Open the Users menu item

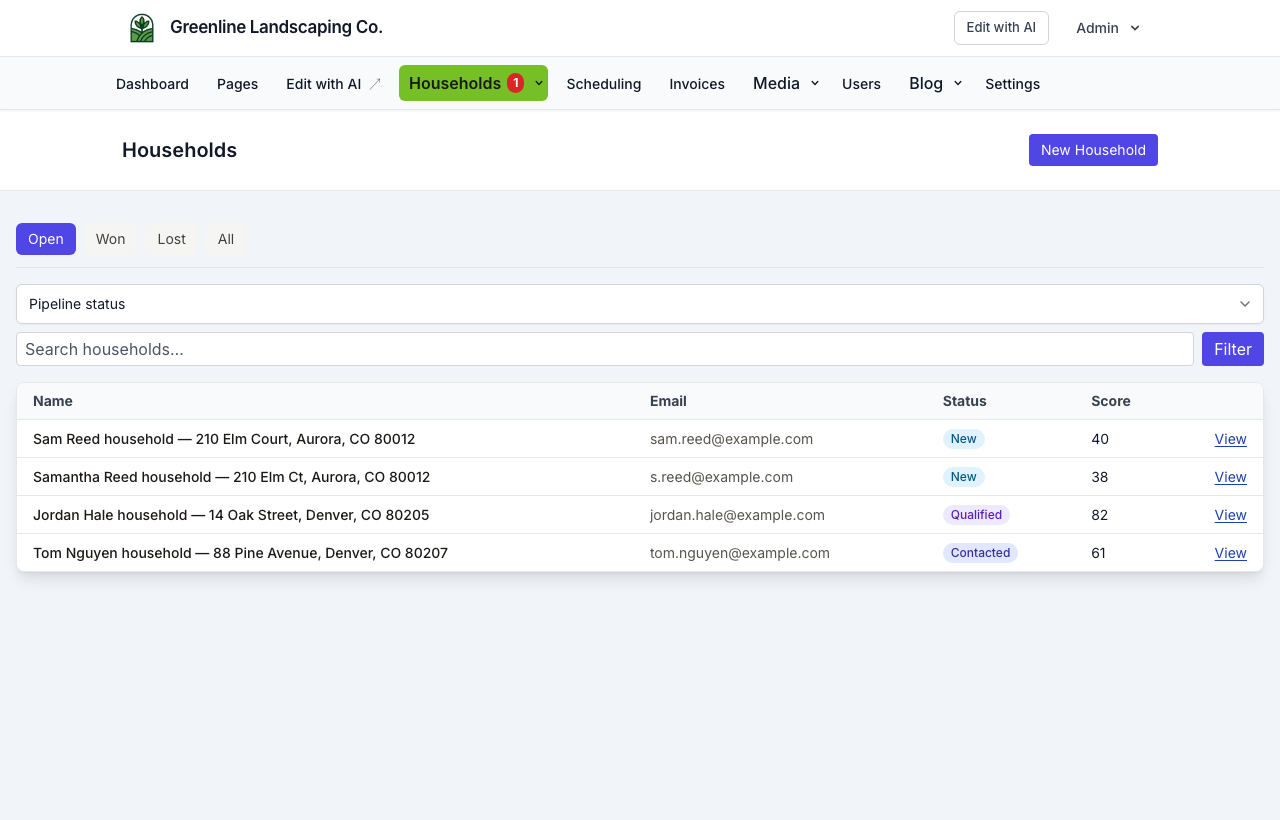point(861,84)
